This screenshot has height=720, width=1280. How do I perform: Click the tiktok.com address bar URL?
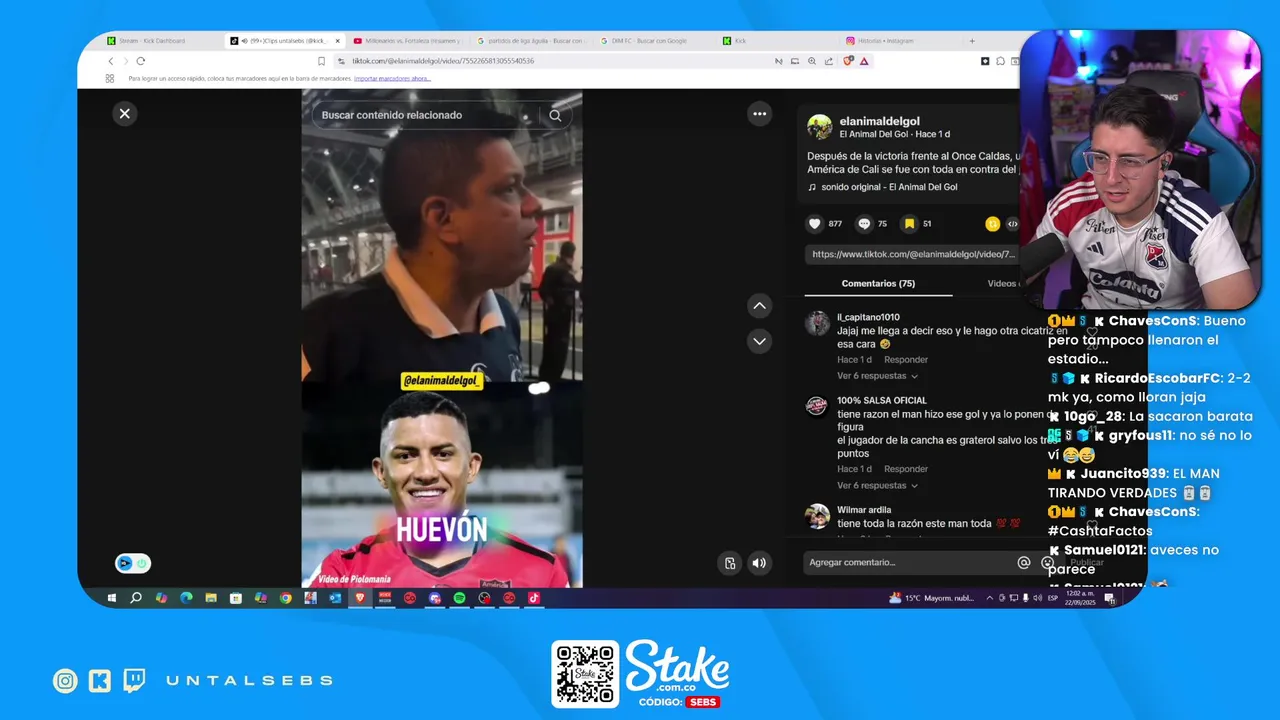pos(443,61)
